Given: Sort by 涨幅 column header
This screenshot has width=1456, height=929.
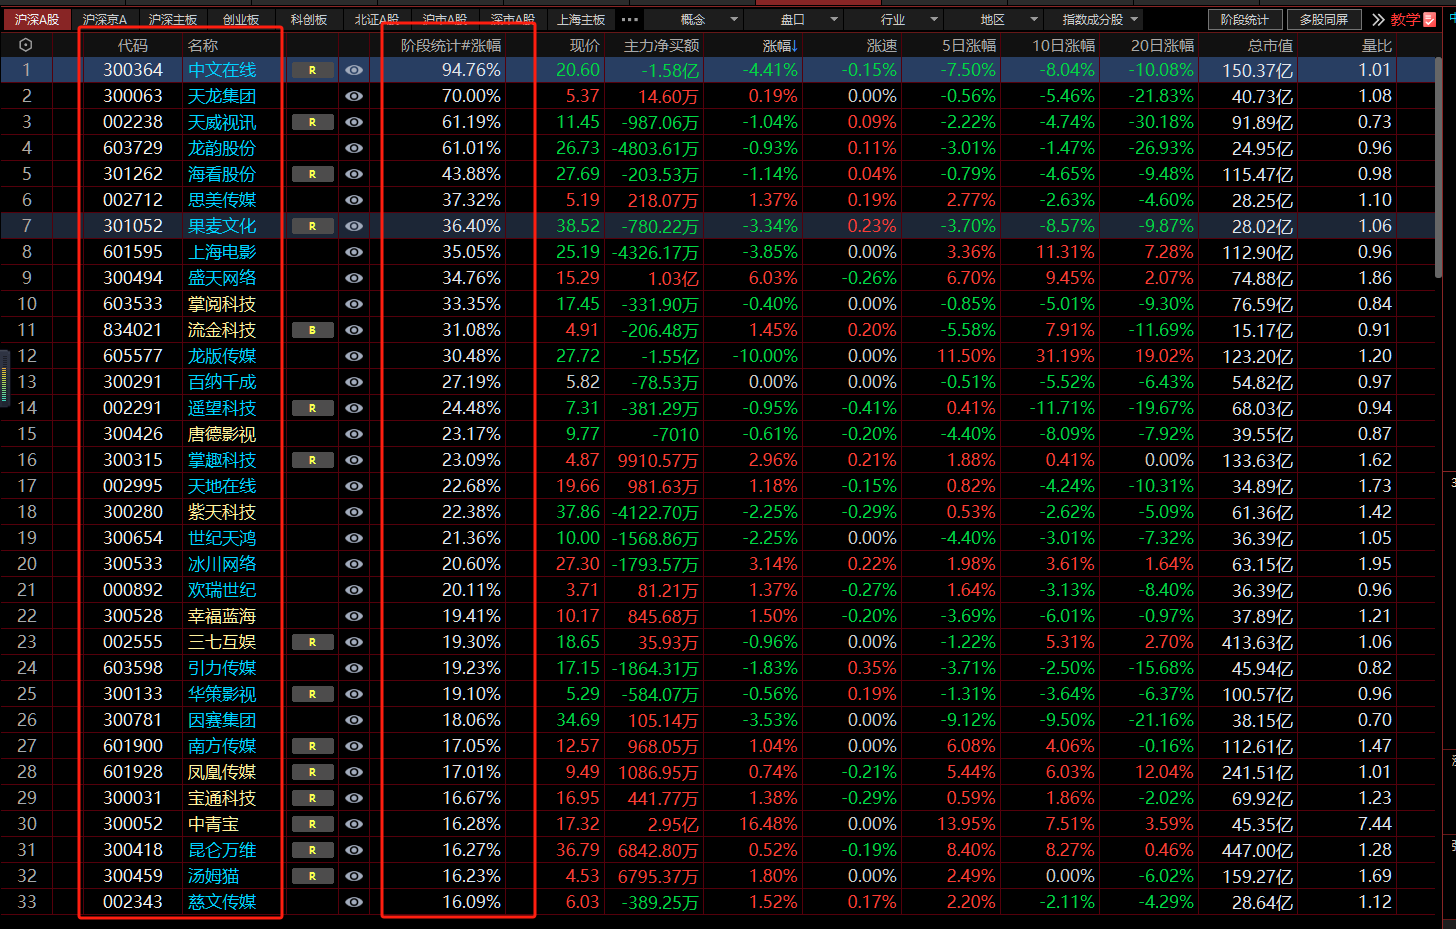Looking at the screenshot, I should tap(780, 45).
